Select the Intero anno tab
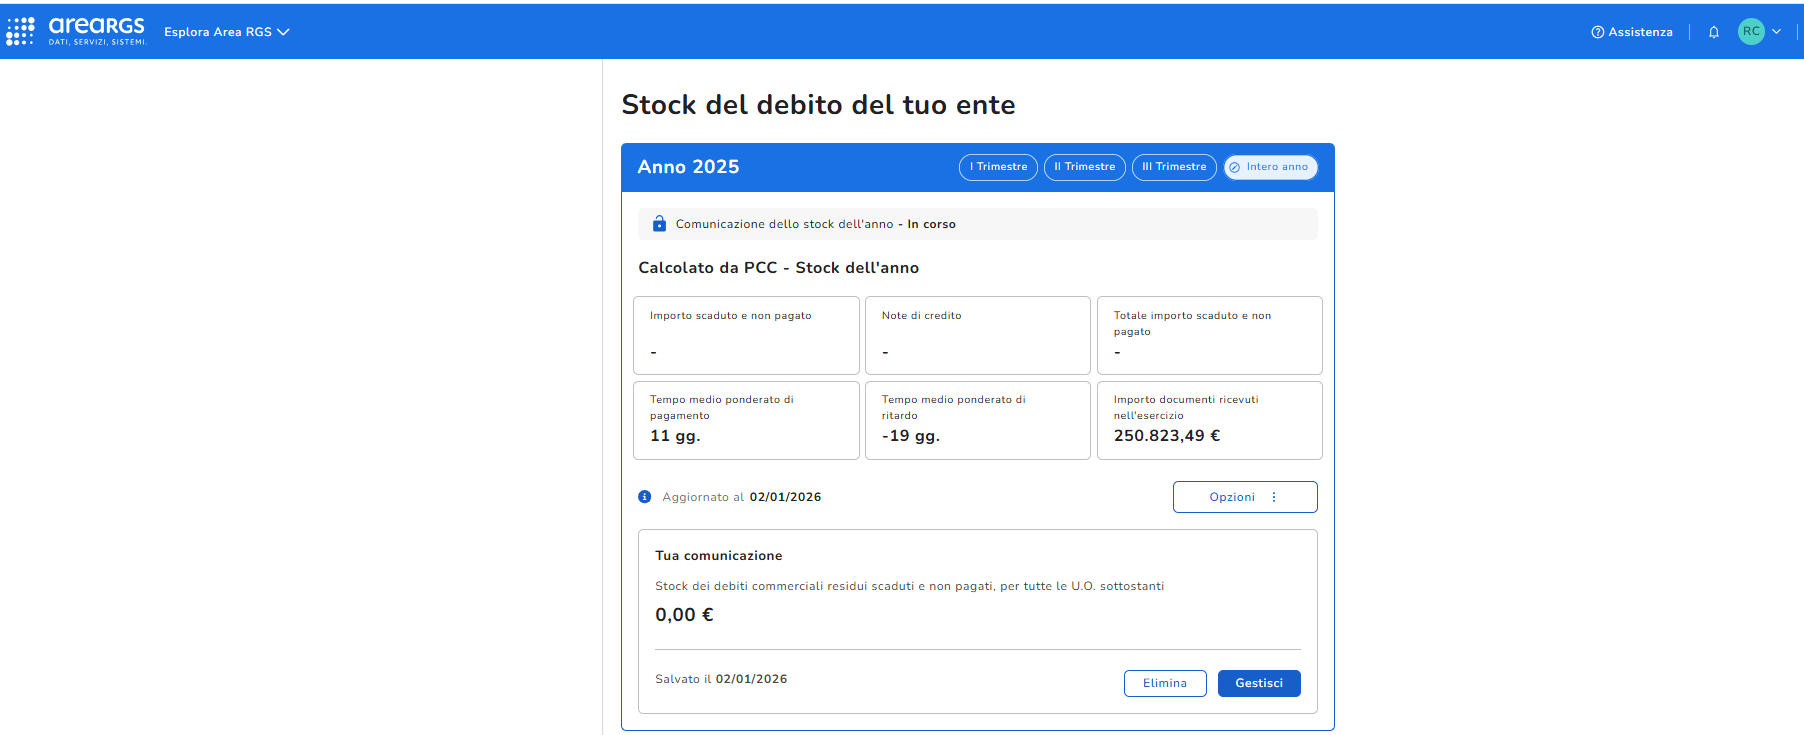Viewport: 1804px width, 735px height. point(1270,167)
